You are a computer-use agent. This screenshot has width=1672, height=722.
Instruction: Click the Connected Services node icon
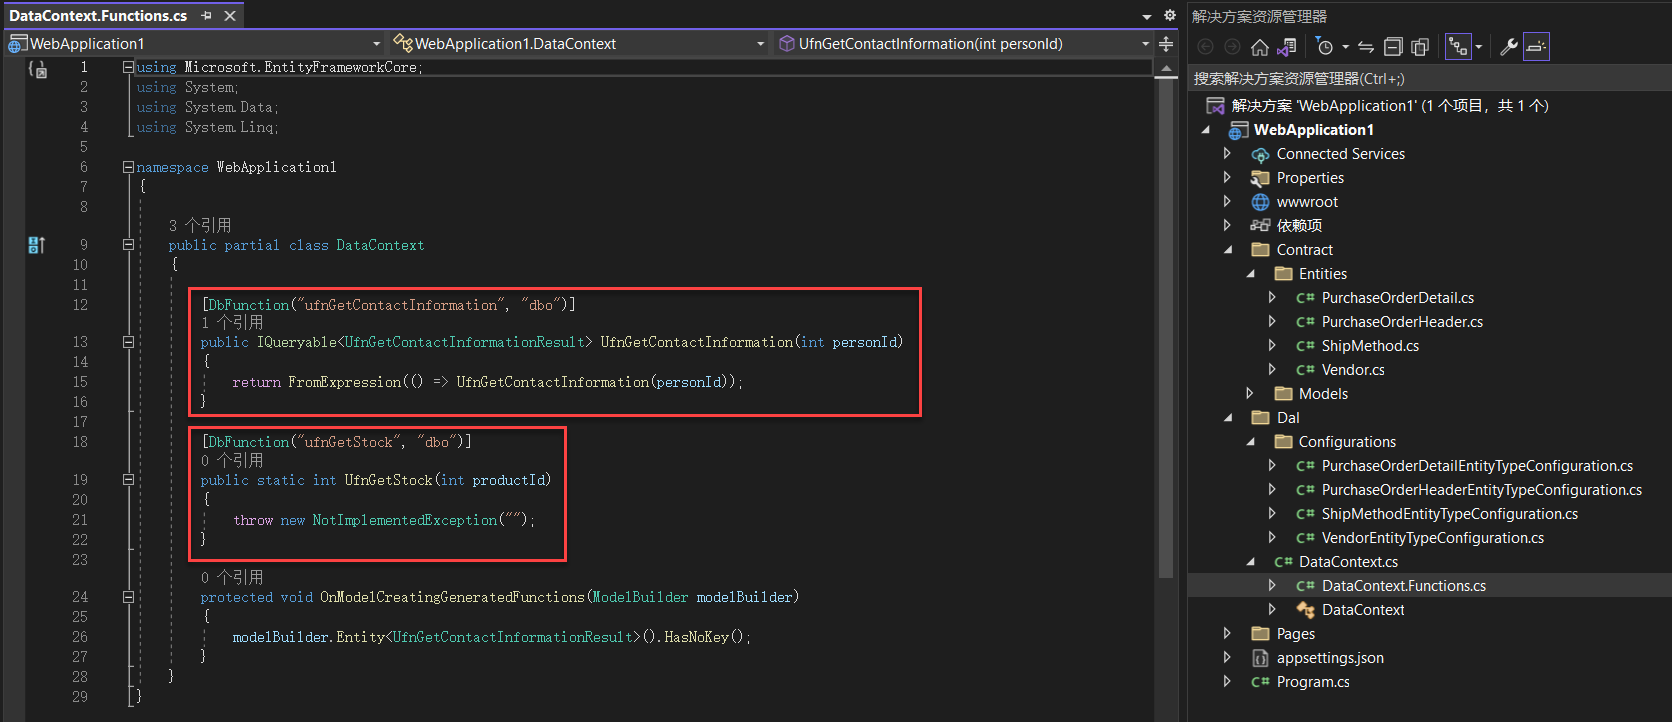pyautogui.click(x=1261, y=155)
